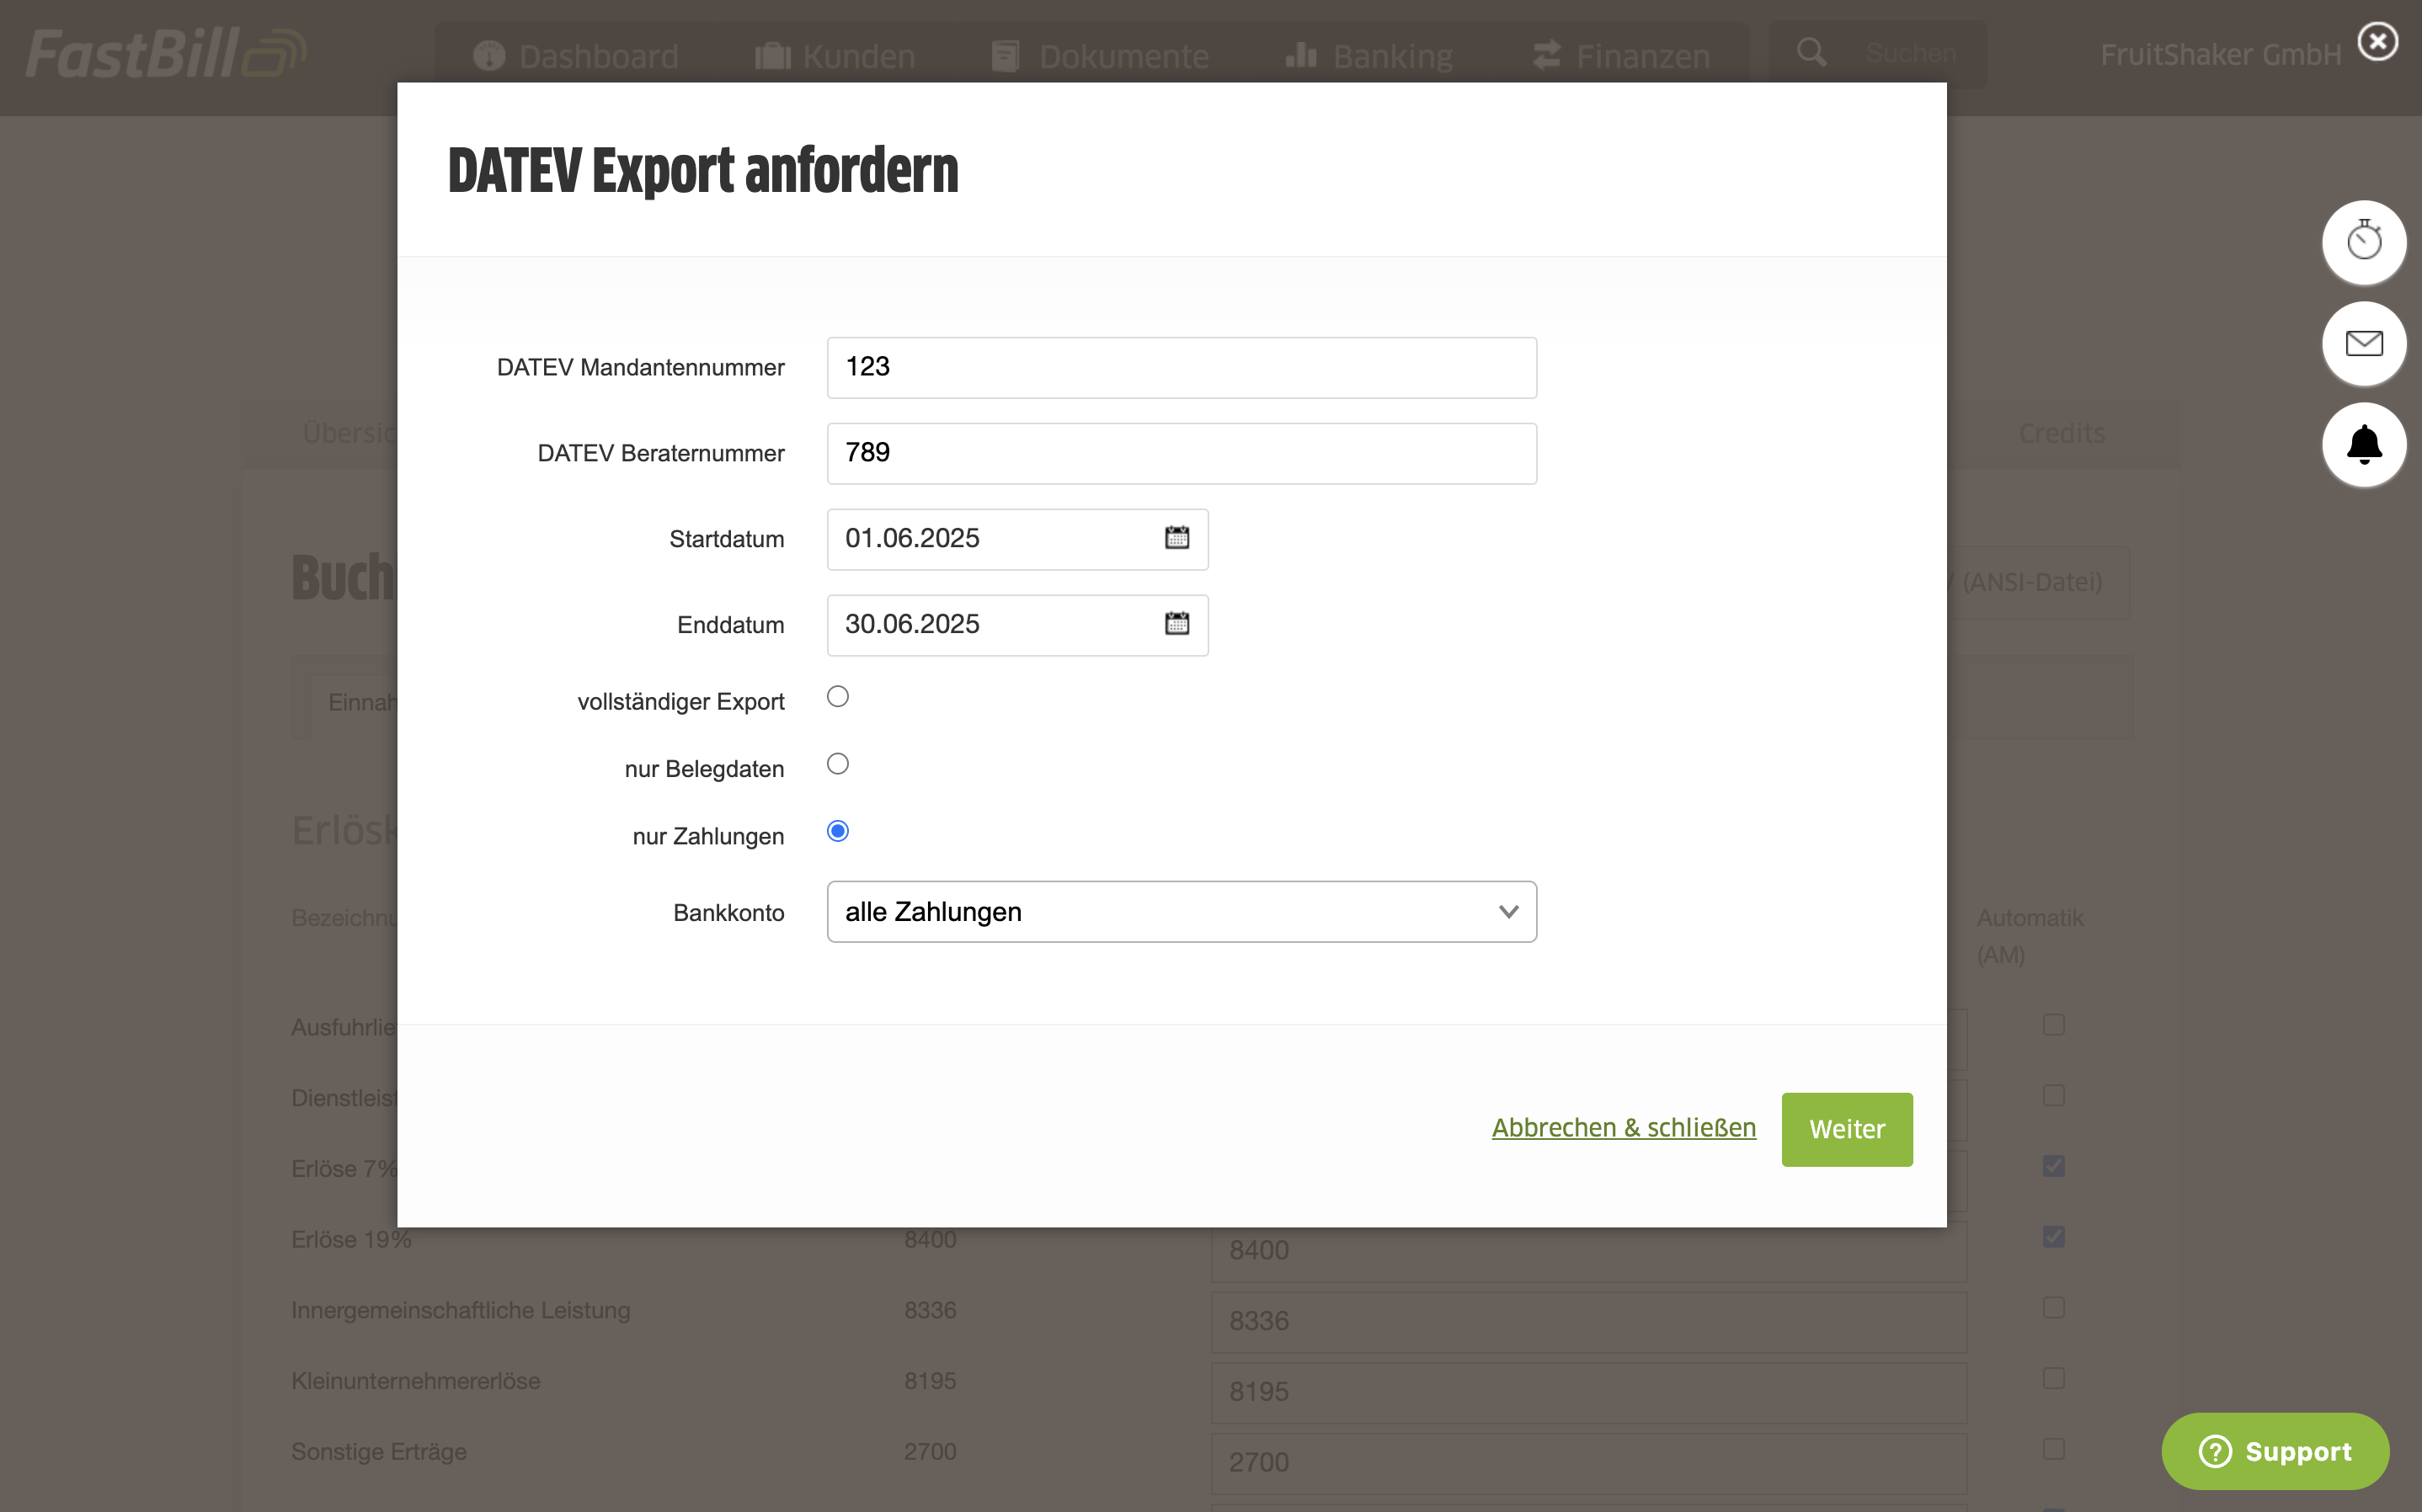Screen dimensions: 2422x1512
Task: Click the DATEV Beraternummer field
Action: (x=1181, y=453)
